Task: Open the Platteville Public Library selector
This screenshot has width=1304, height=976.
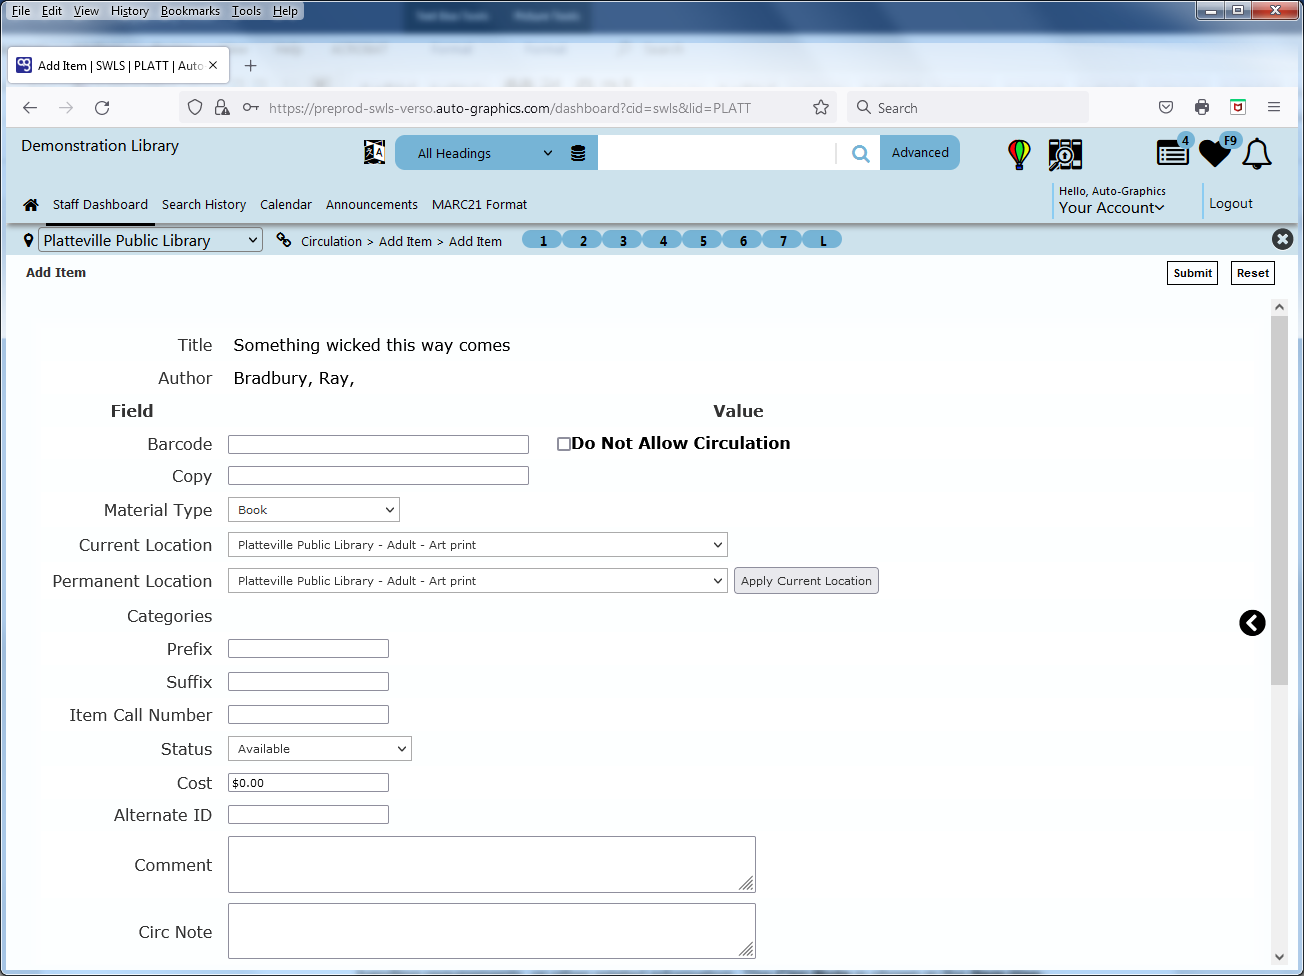Action: (150, 241)
